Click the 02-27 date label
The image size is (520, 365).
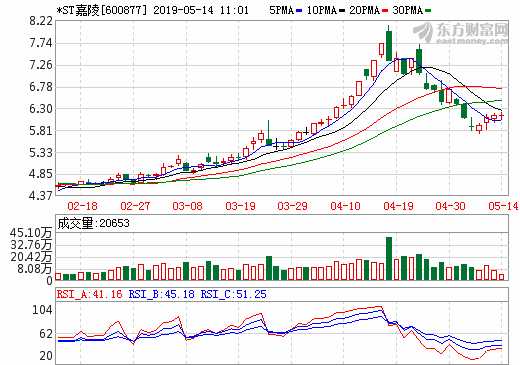coord(135,206)
